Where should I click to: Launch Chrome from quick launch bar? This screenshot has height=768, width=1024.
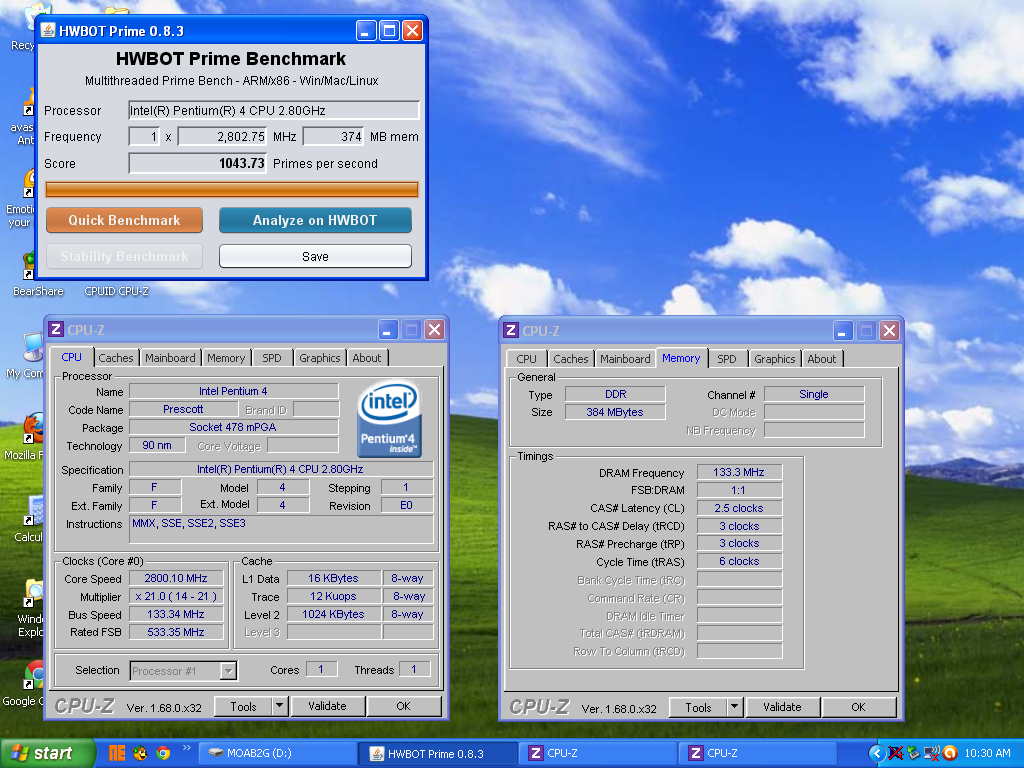tap(163, 753)
